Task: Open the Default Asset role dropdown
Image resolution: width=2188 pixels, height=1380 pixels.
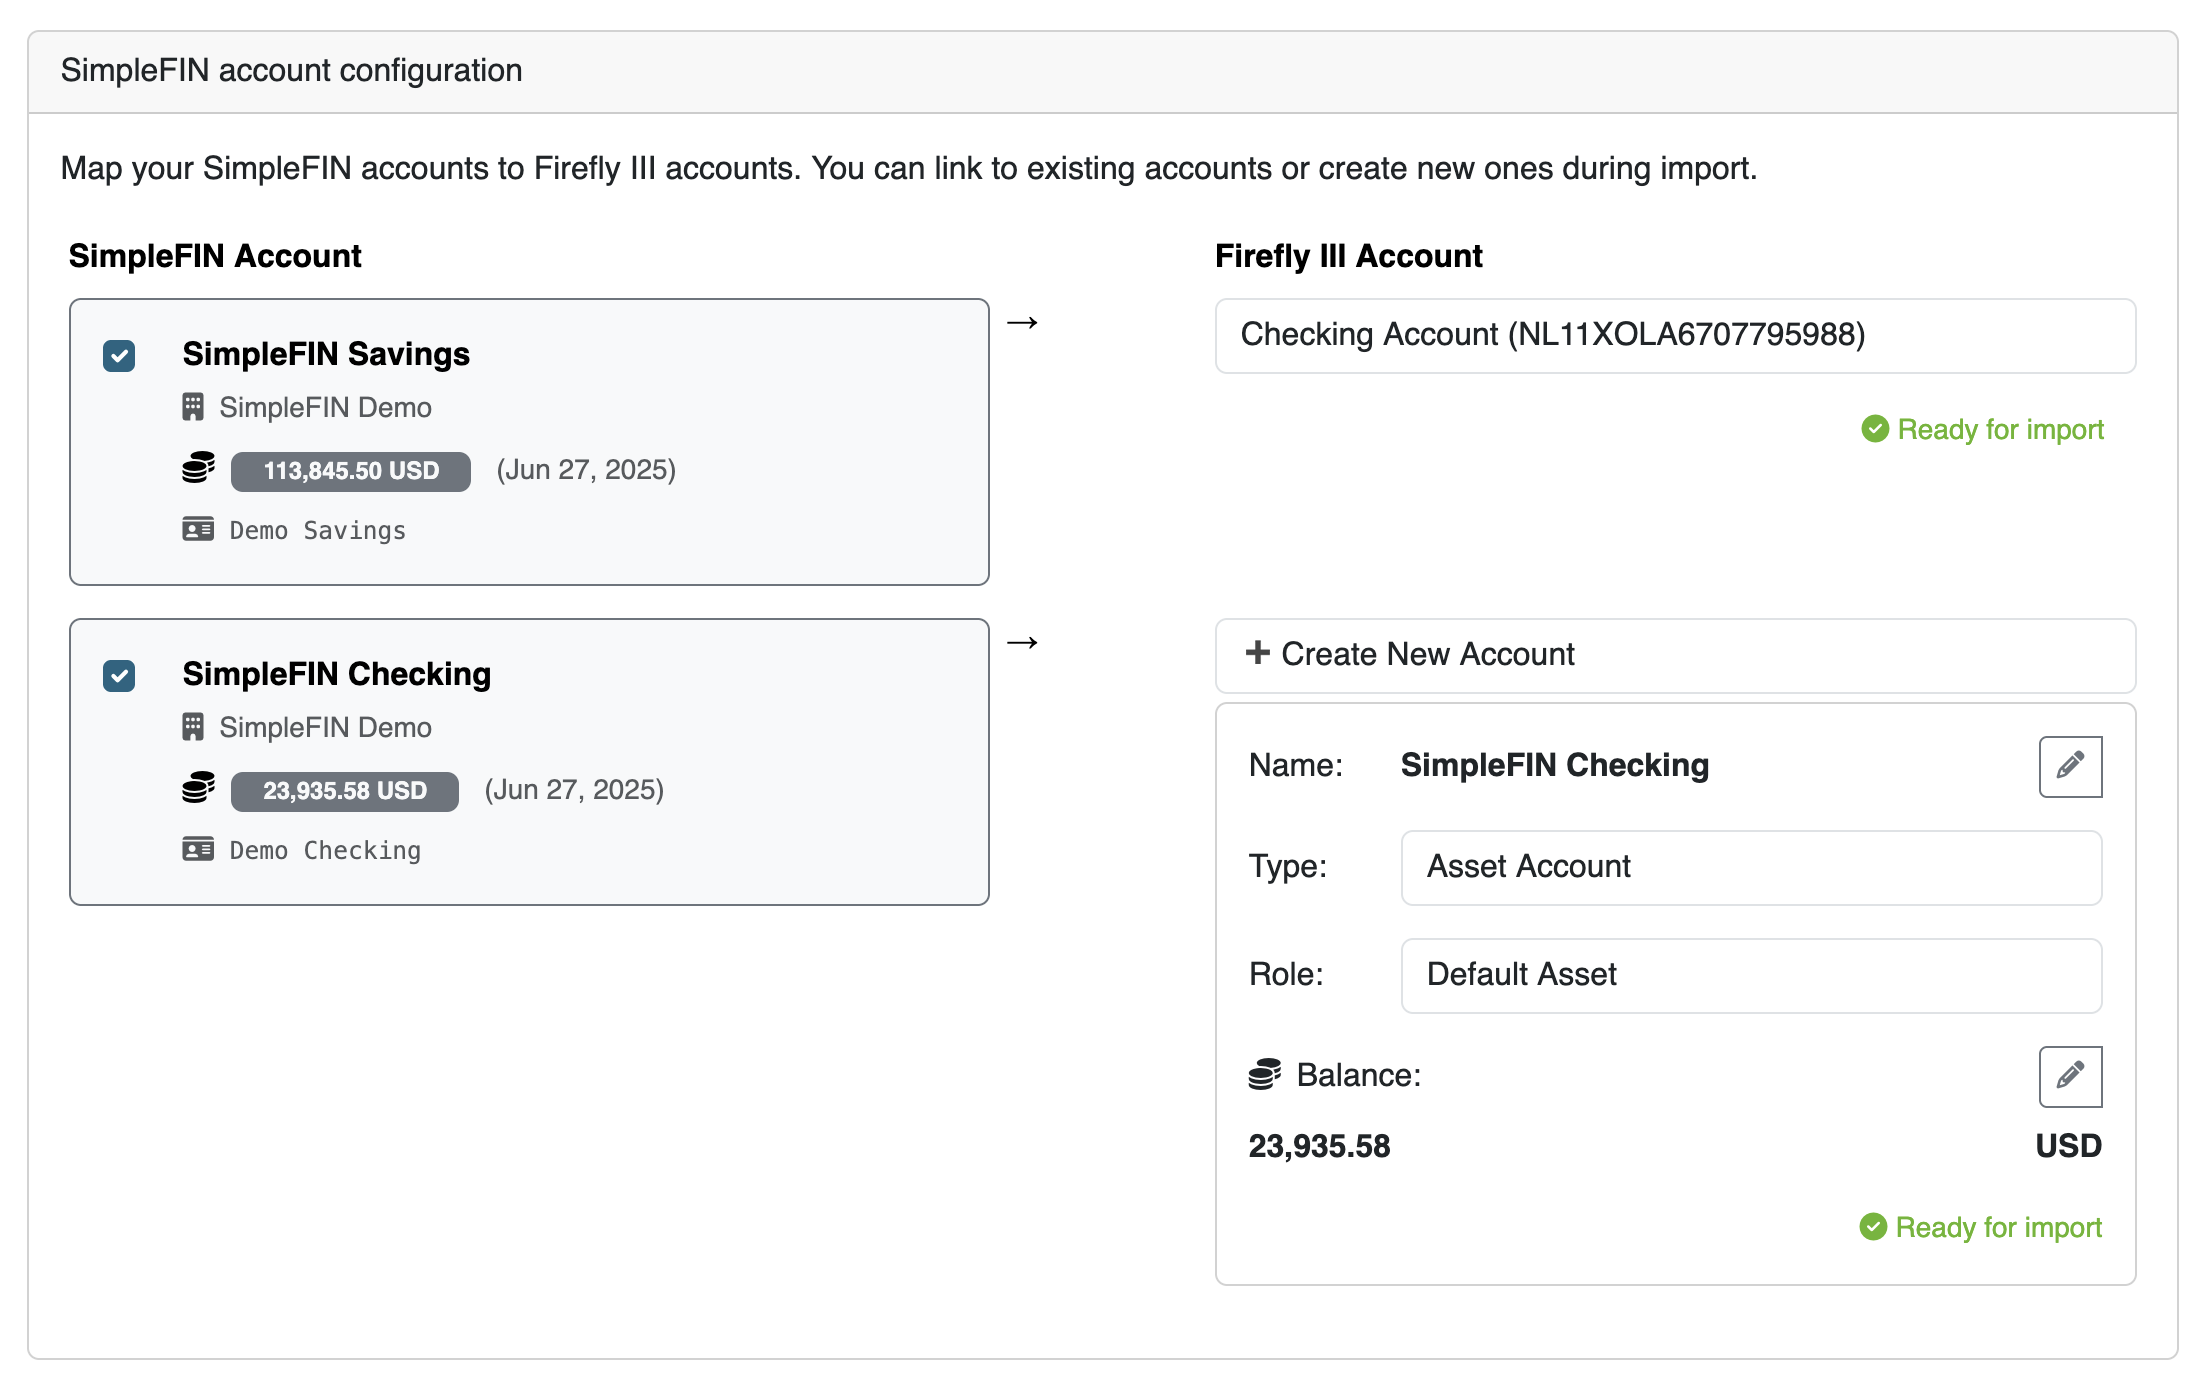Action: click(1750, 975)
